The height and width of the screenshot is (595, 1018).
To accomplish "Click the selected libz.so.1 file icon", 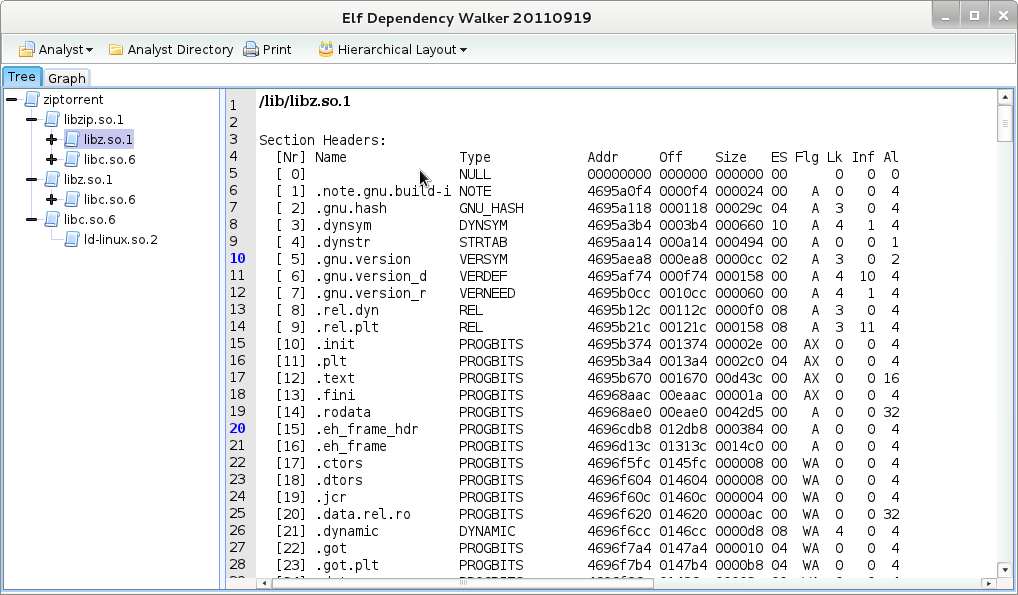I will tap(73, 140).
